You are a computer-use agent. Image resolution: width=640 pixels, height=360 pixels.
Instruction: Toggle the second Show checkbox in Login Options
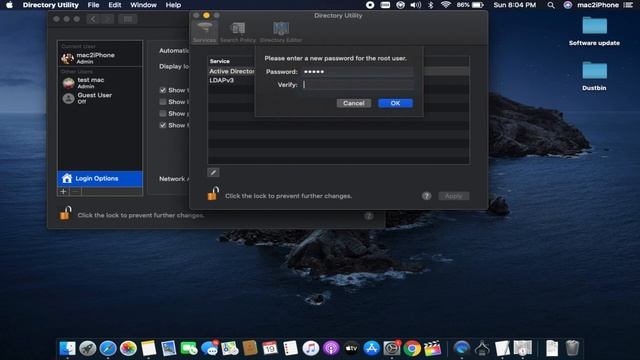(163, 102)
